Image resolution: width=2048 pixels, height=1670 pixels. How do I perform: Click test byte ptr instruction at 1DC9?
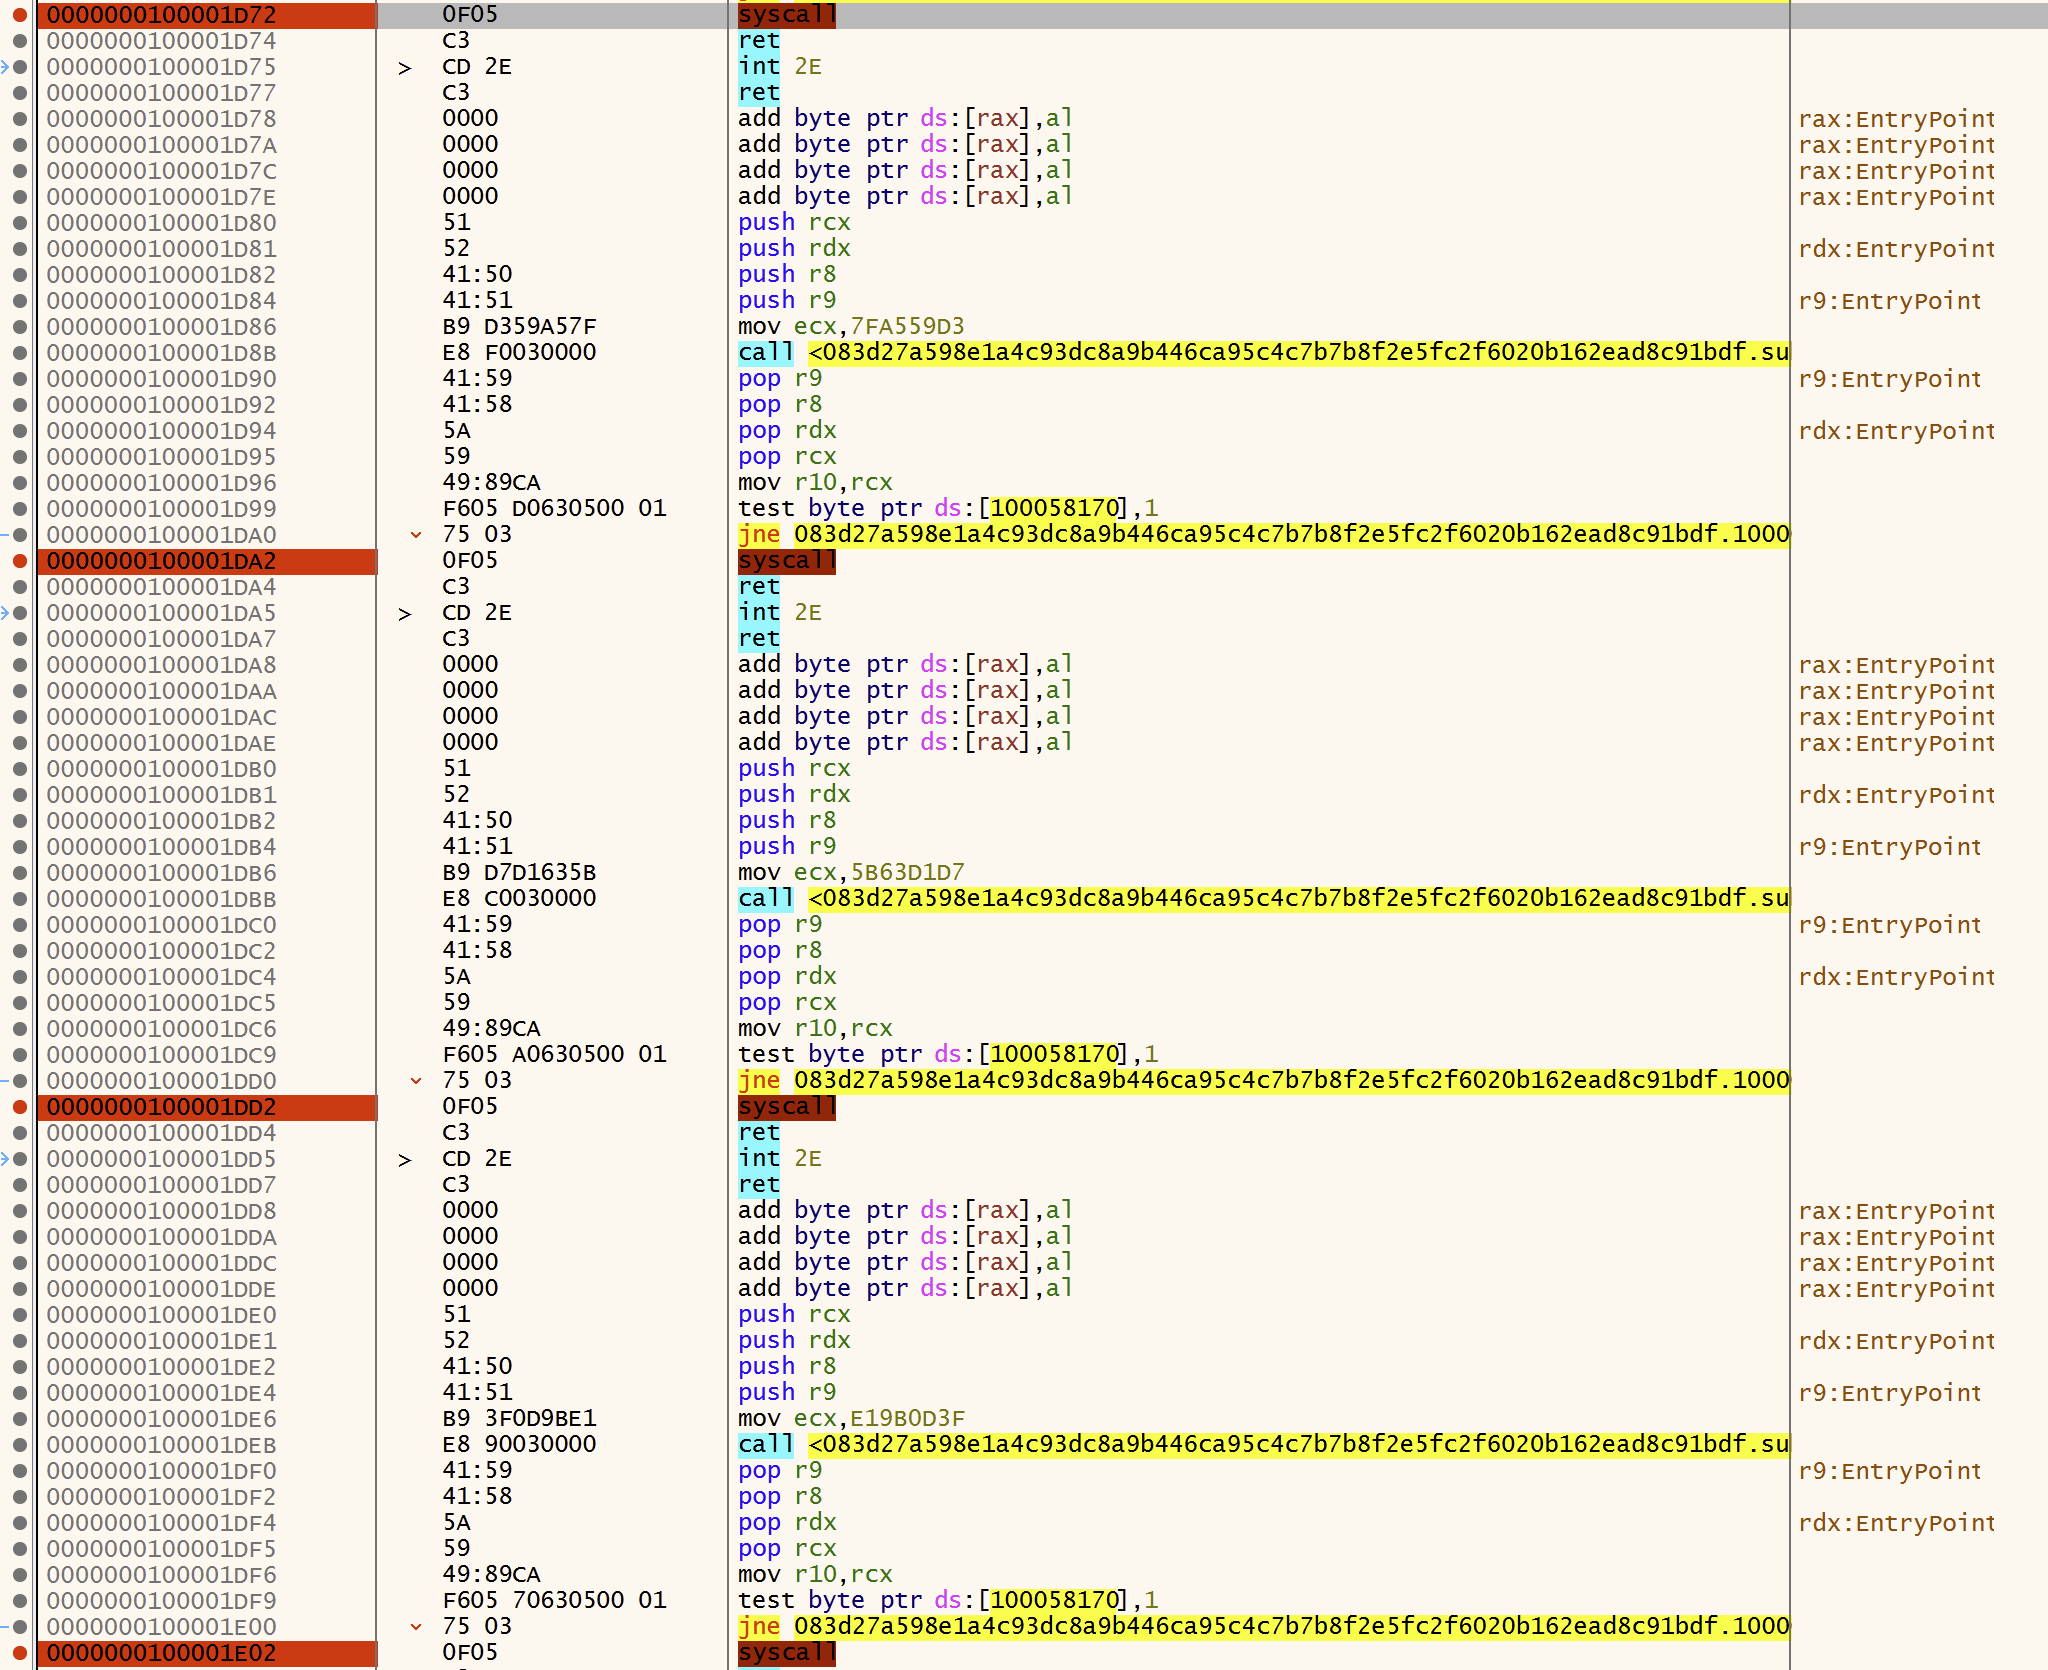[x=948, y=1055]
